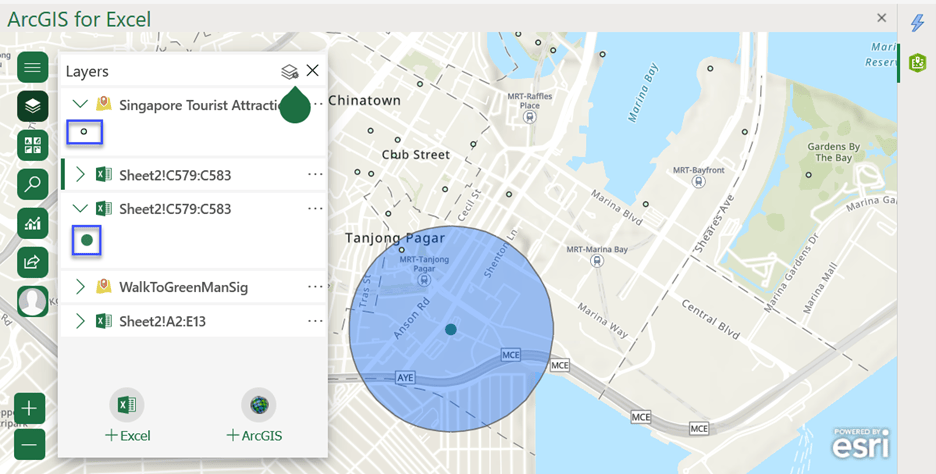
Task: Click the Share map tool
Action: click(32, 262)
